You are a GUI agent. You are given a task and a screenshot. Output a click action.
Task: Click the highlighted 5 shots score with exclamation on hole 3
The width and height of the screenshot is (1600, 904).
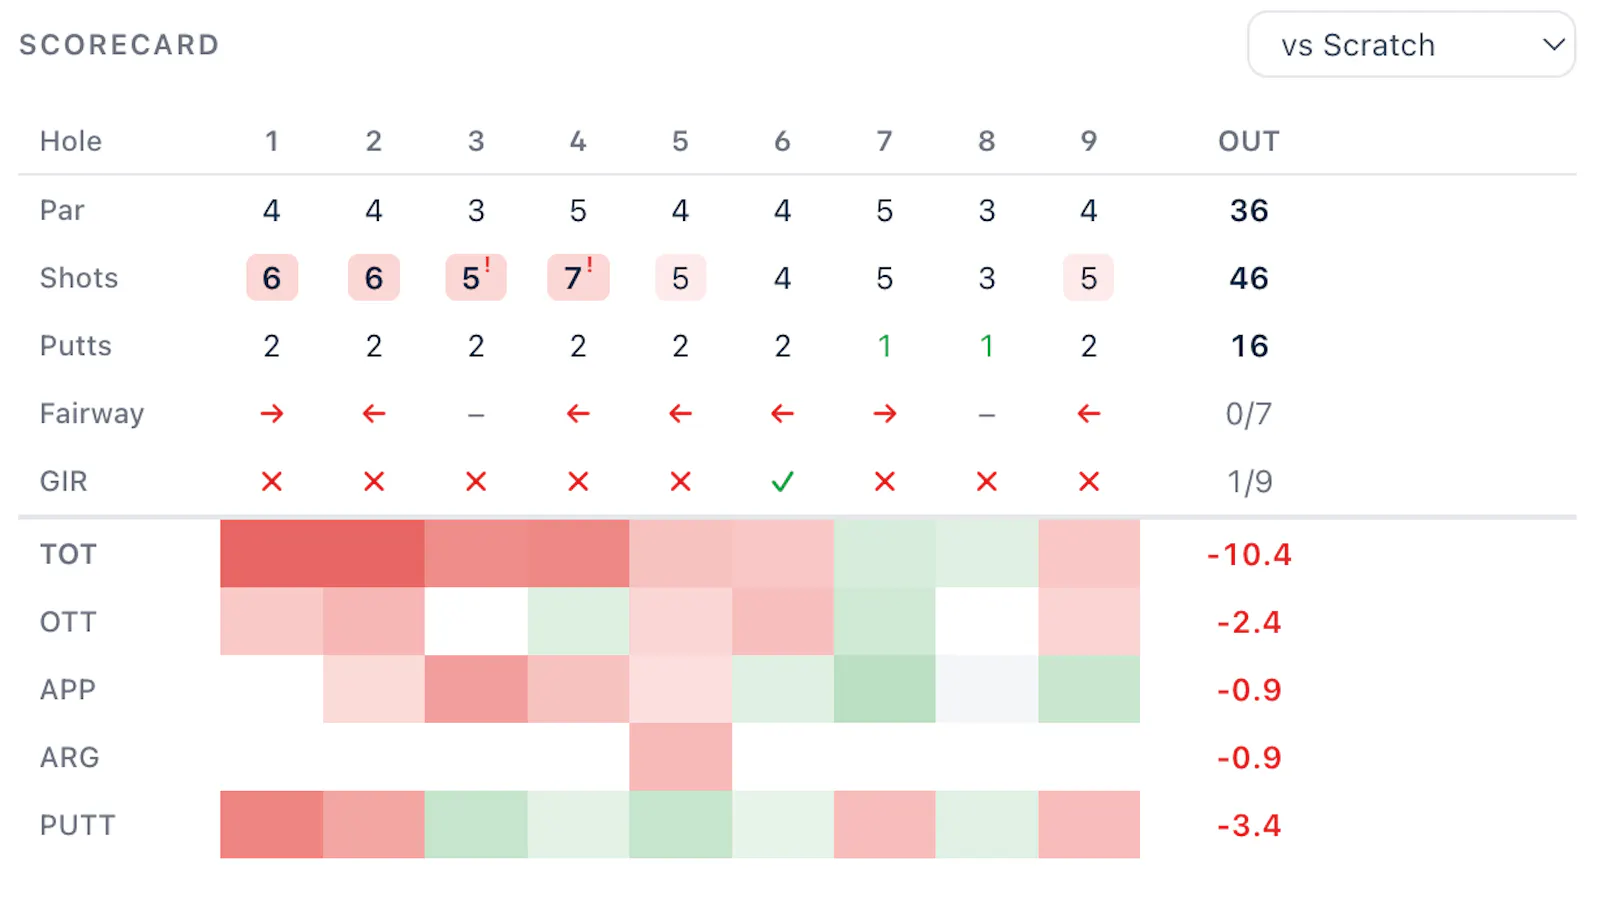pyautogui.click(x=476, y=278)
